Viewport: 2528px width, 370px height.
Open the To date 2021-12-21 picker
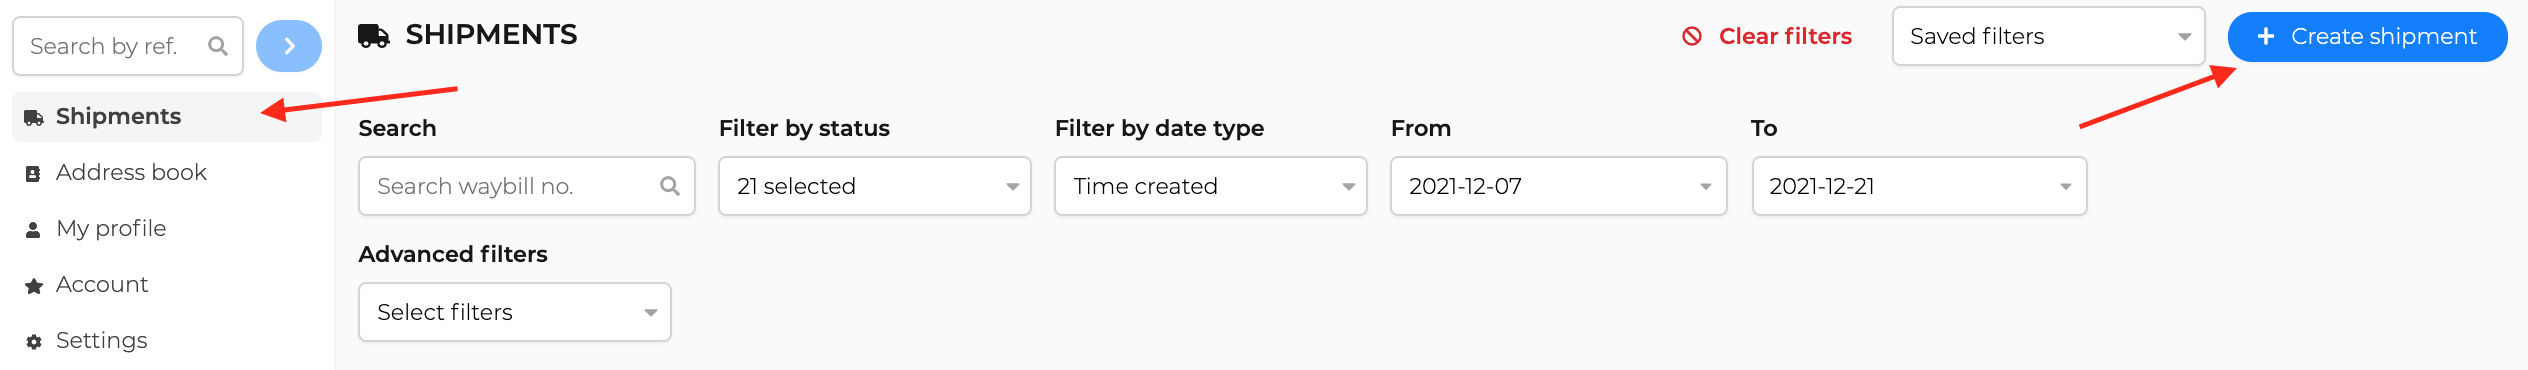coord(1919,186)
